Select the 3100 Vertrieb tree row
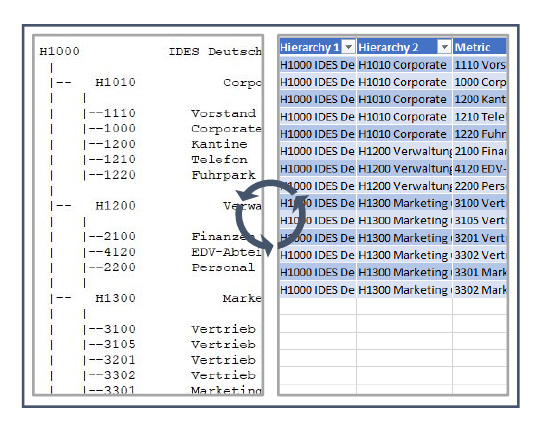Screen dimensions: 540x430 click(x=170, y=329)
